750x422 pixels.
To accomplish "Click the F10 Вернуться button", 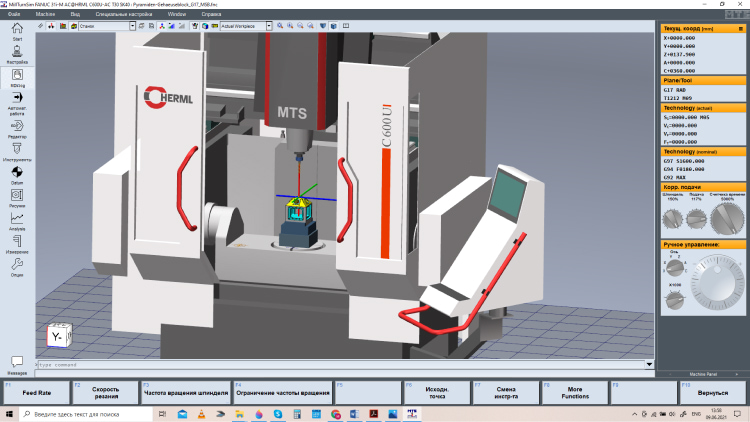I will pyautogui.click(x=713, y=392).
